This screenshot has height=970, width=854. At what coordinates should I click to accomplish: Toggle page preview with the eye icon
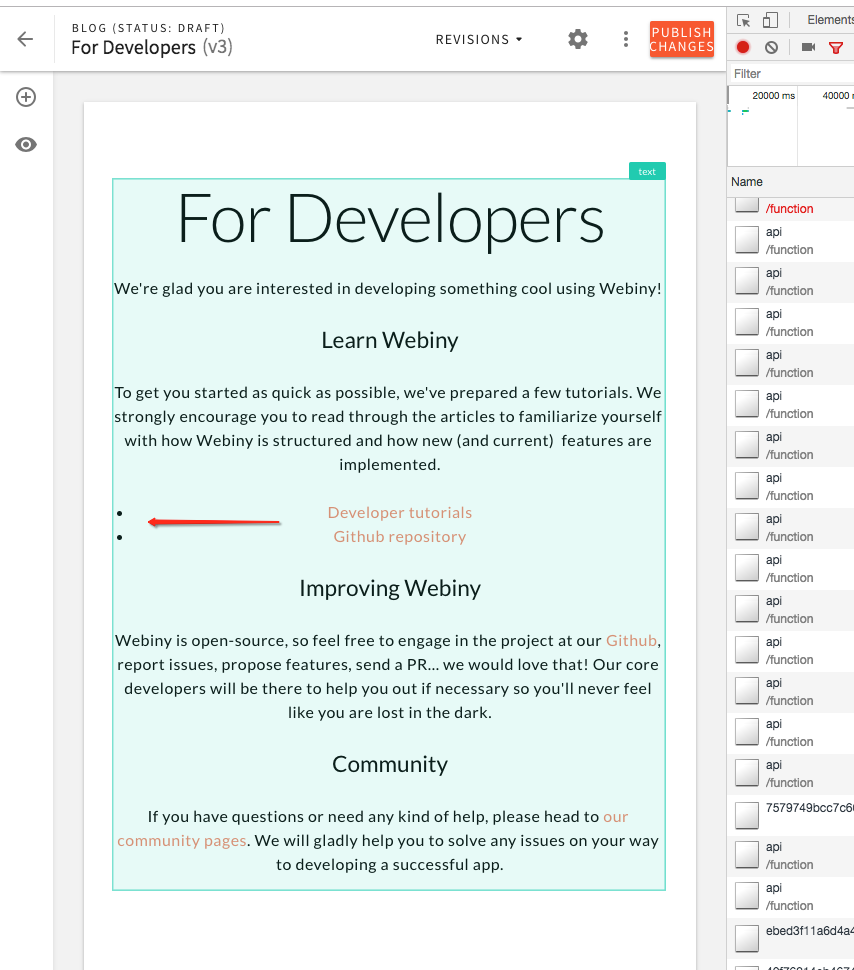tap(25, 144)
